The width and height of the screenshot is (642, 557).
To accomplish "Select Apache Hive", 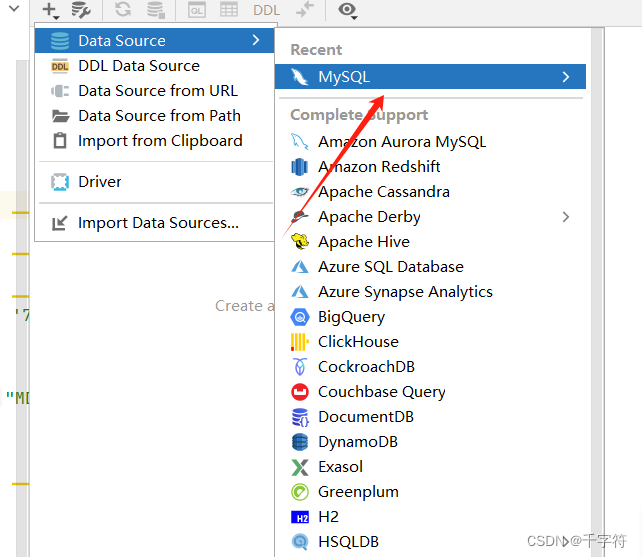I will (x=430, y=242).
